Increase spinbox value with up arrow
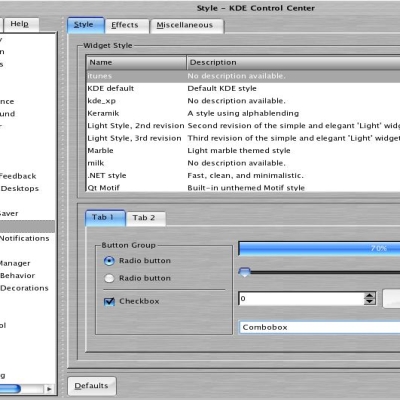This screenshot has height=400, width=400. pos(369,296)
